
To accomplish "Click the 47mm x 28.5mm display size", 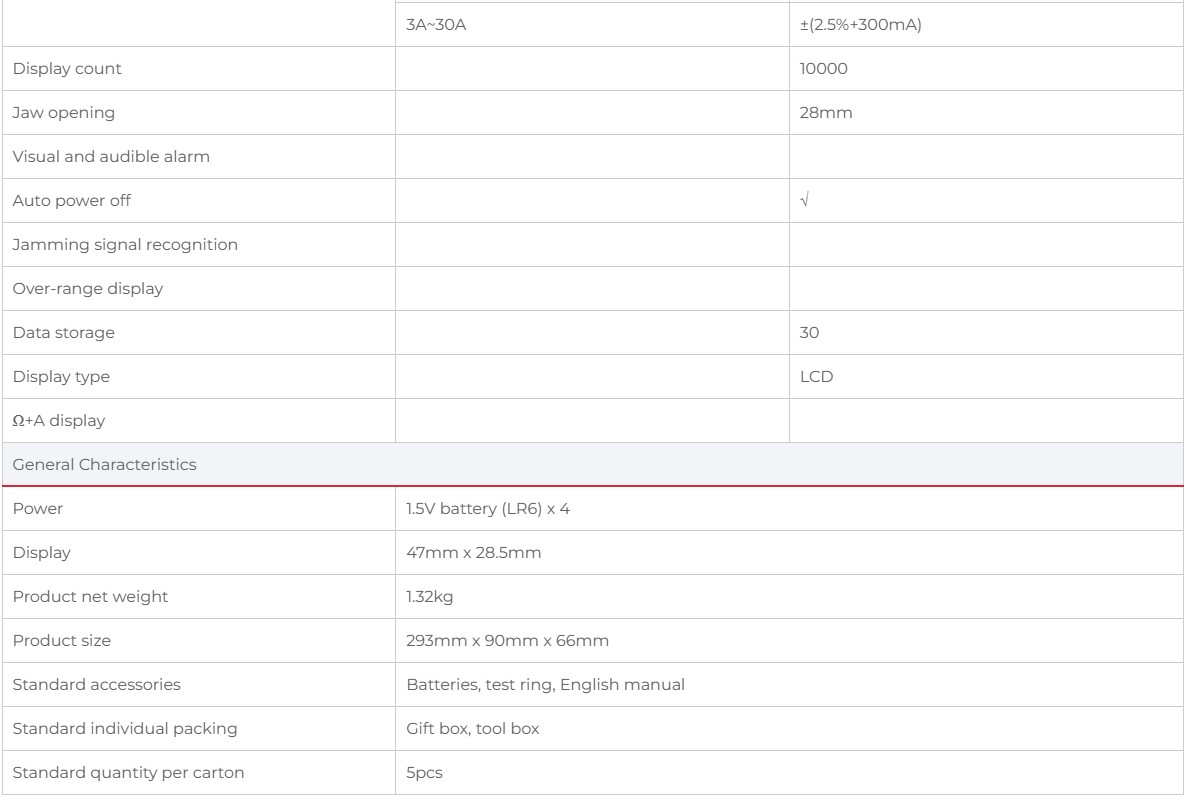I will [x=473, y=553].
